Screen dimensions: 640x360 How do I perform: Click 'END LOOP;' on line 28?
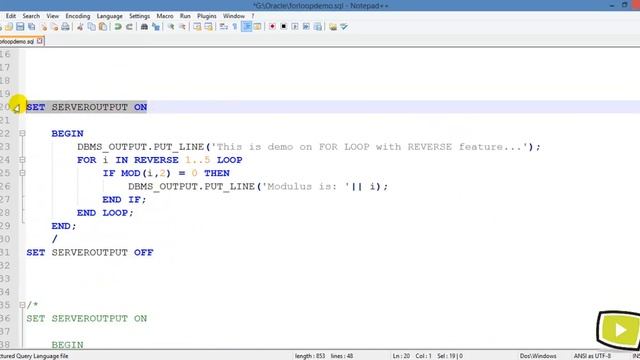[x=105, y=213]
